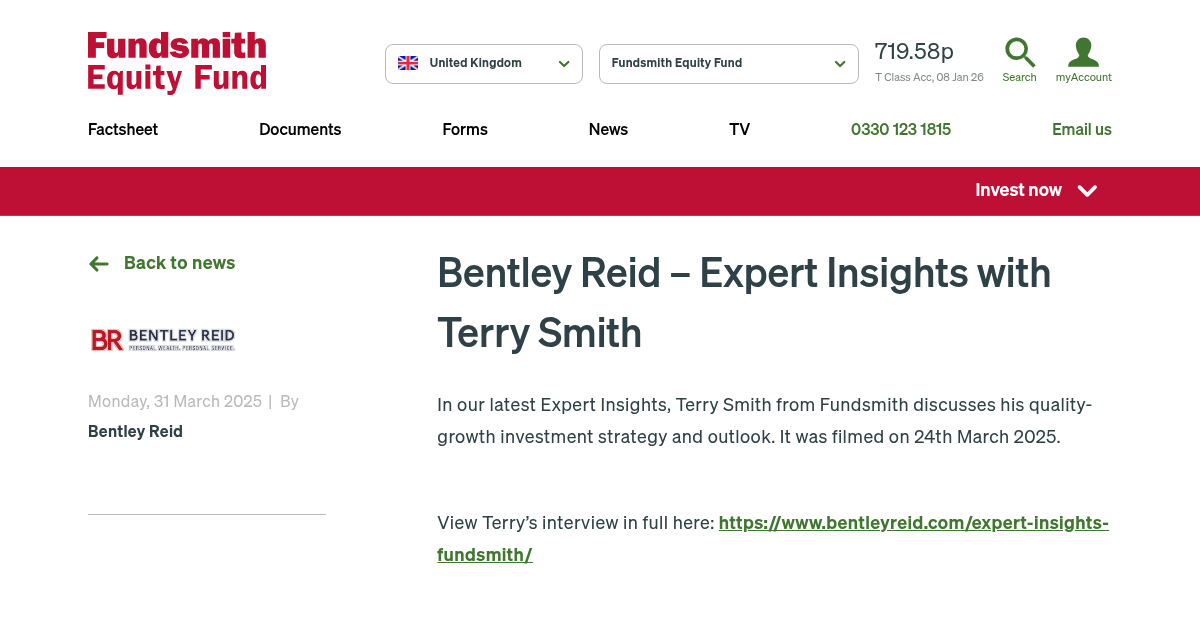Open the Factsheet menu item
The image size is (1200, 627).
[122, 129]
